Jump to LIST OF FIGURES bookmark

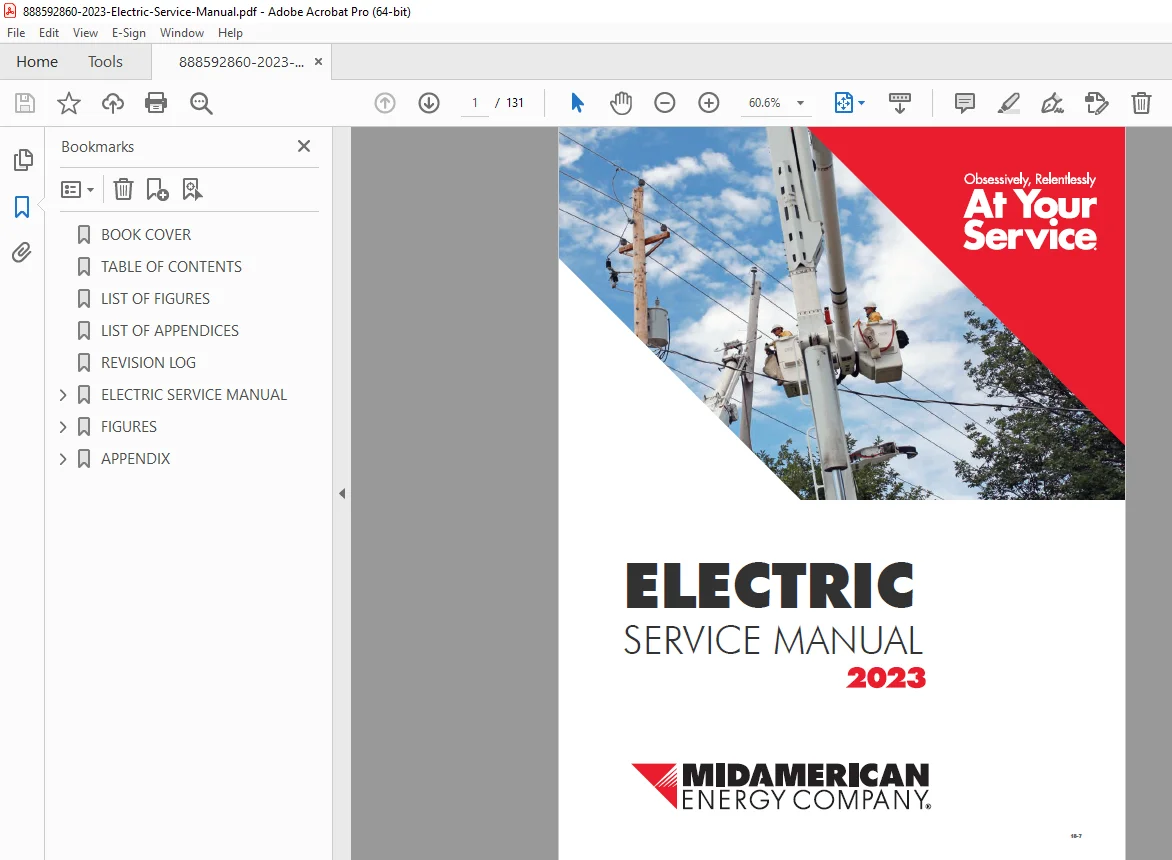(155, 299)
